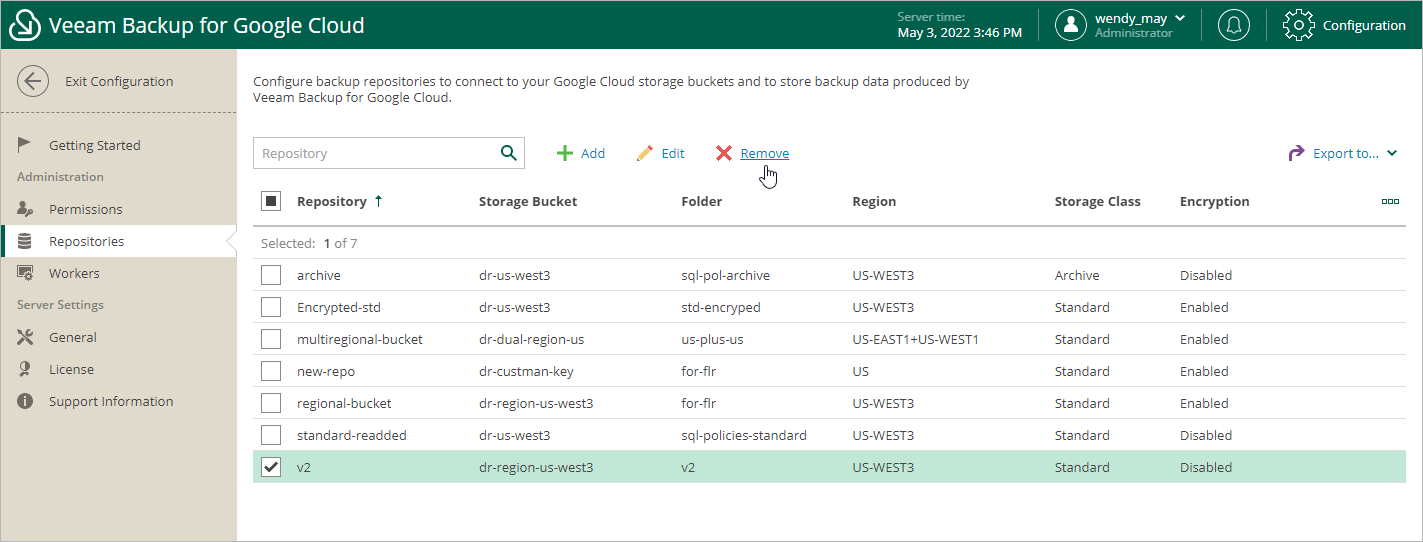
Task: Click the magnifier search icon
Action: 509,153
